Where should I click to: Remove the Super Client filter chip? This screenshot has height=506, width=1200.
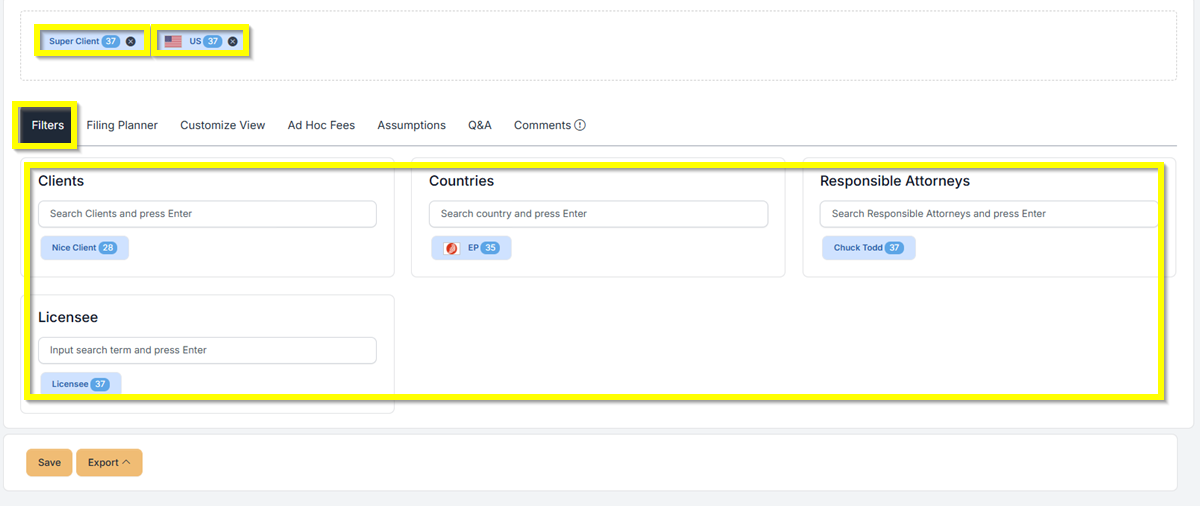[131, 42]
